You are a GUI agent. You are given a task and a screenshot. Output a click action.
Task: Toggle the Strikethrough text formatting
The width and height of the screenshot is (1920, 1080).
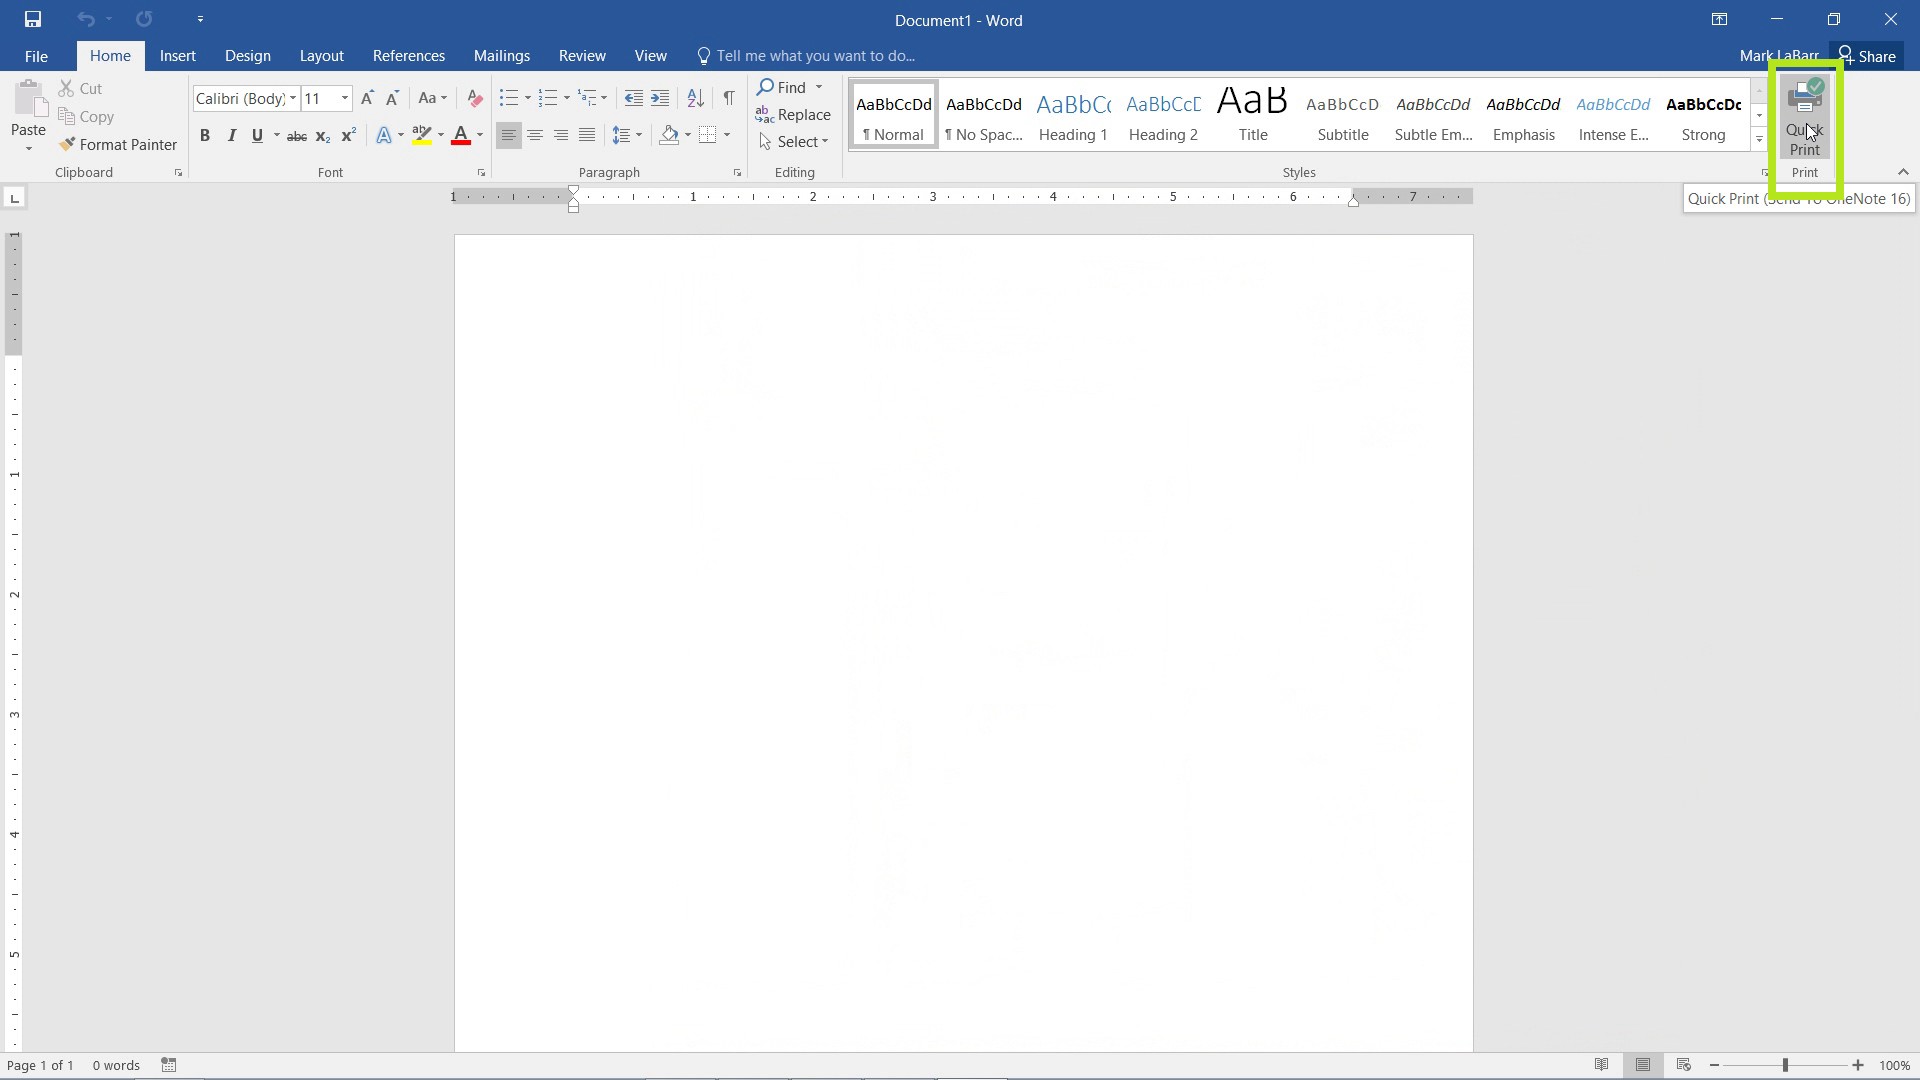[297, 136]
